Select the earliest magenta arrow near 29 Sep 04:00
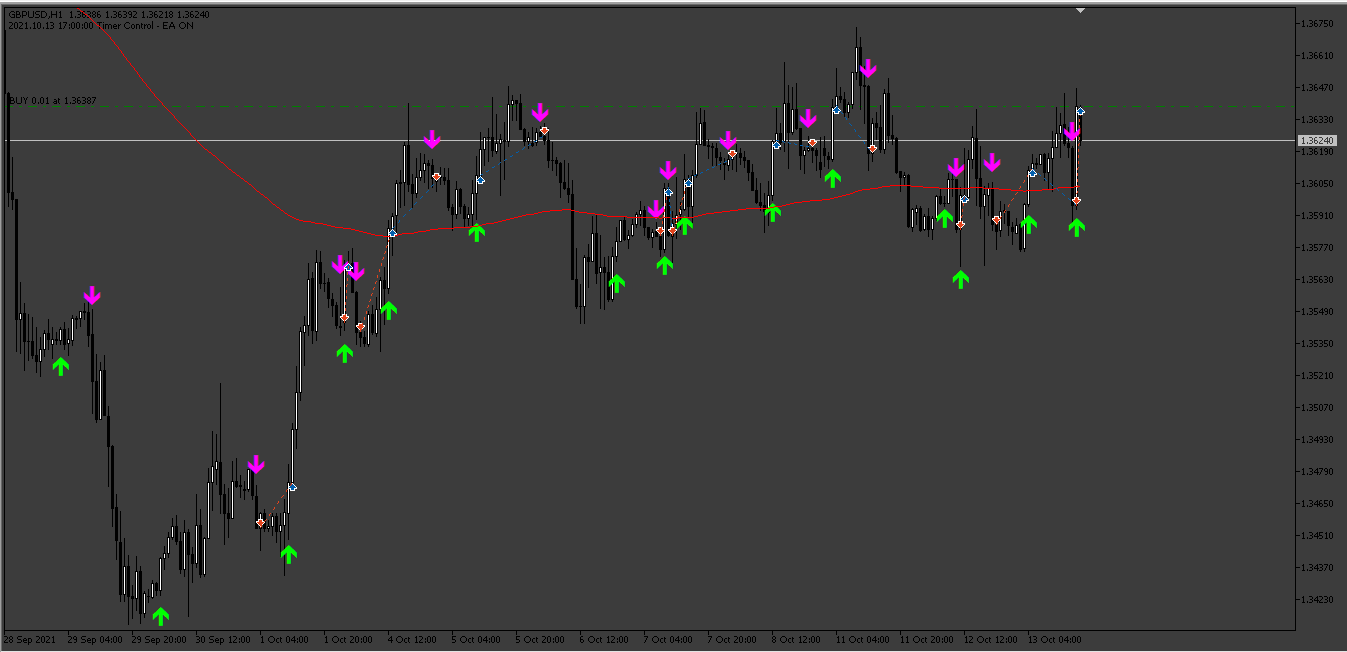 [x=92, y=295]
